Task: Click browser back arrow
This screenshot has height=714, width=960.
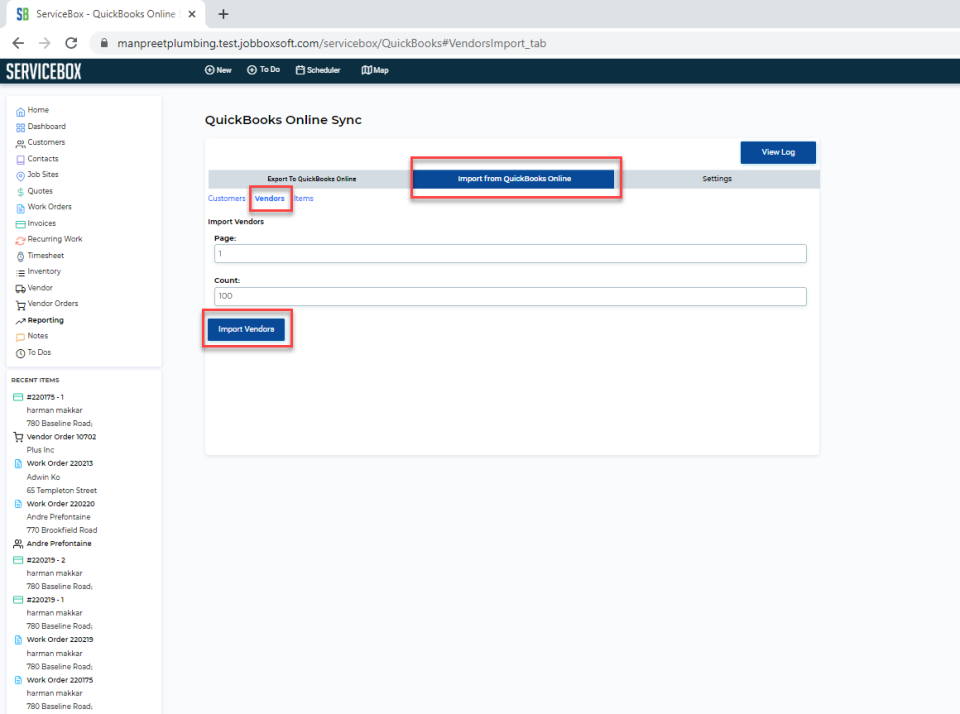Action: click(x=18, y=43)
